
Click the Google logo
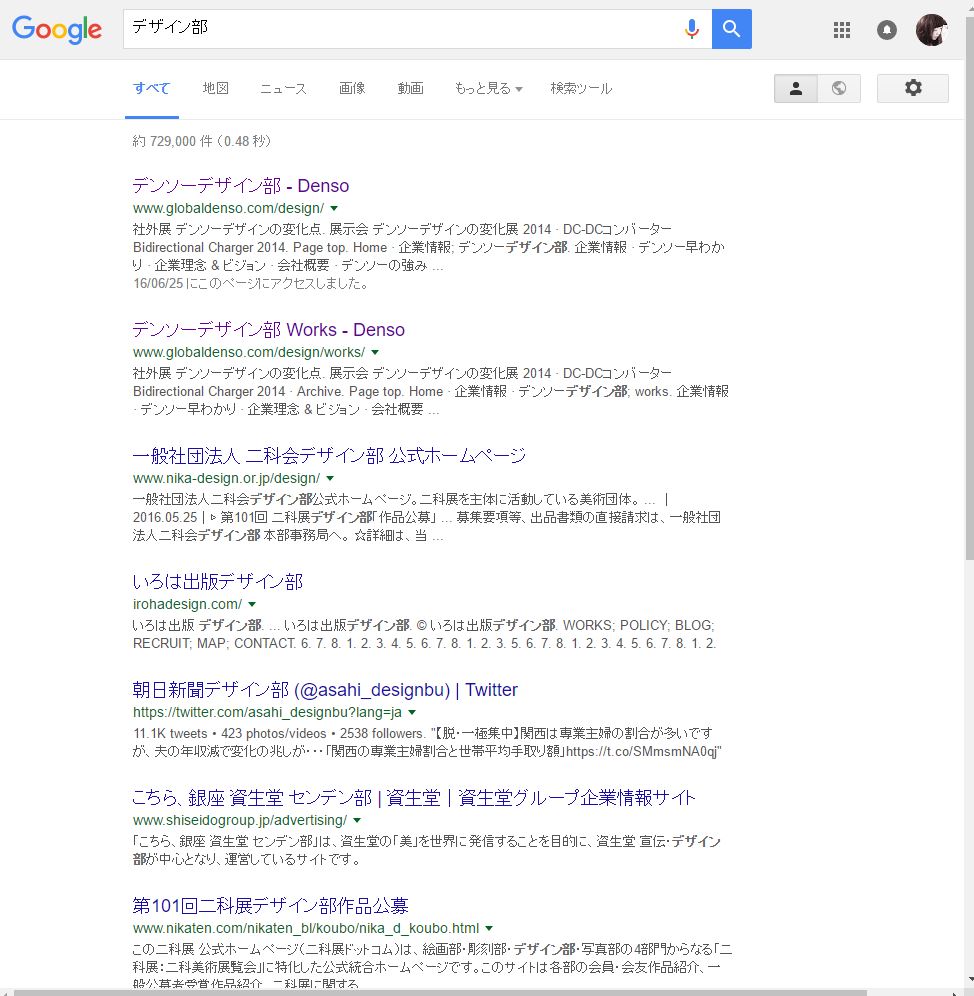pyautogui.click(x=57, y=29)
